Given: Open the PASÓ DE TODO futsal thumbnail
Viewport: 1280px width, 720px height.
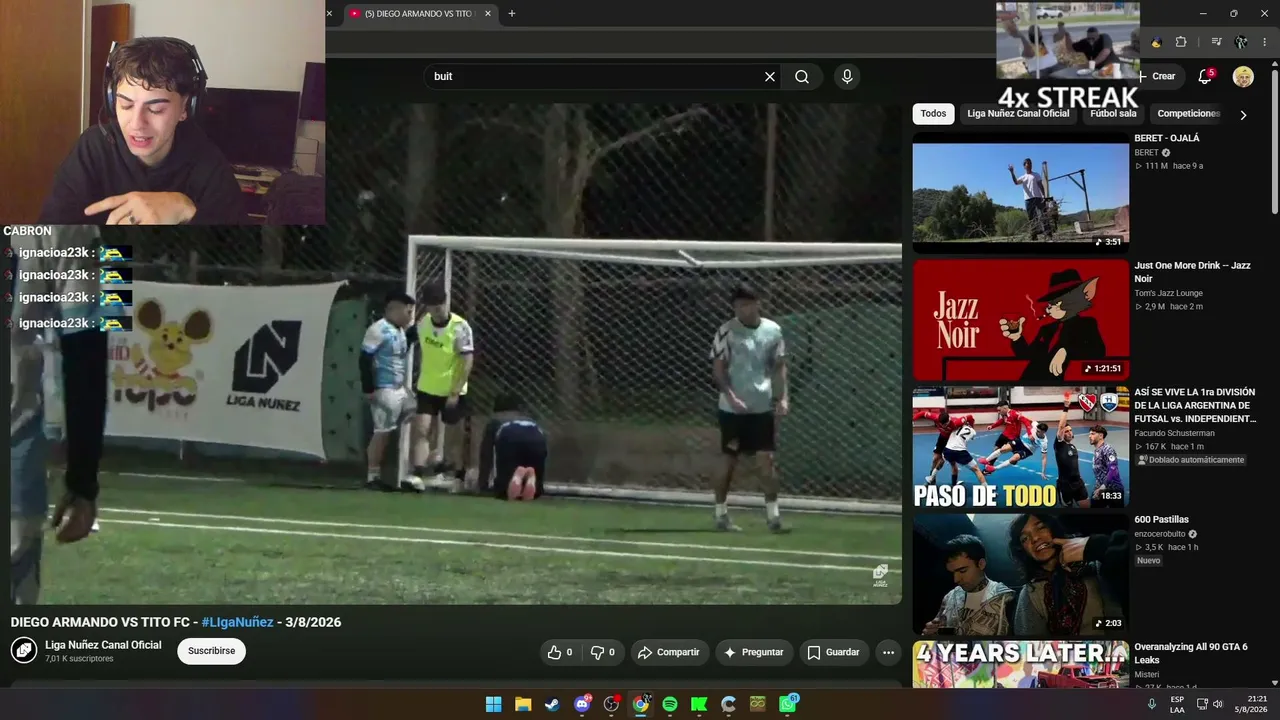Looking at the screenshot, I should coord(1020,447).
